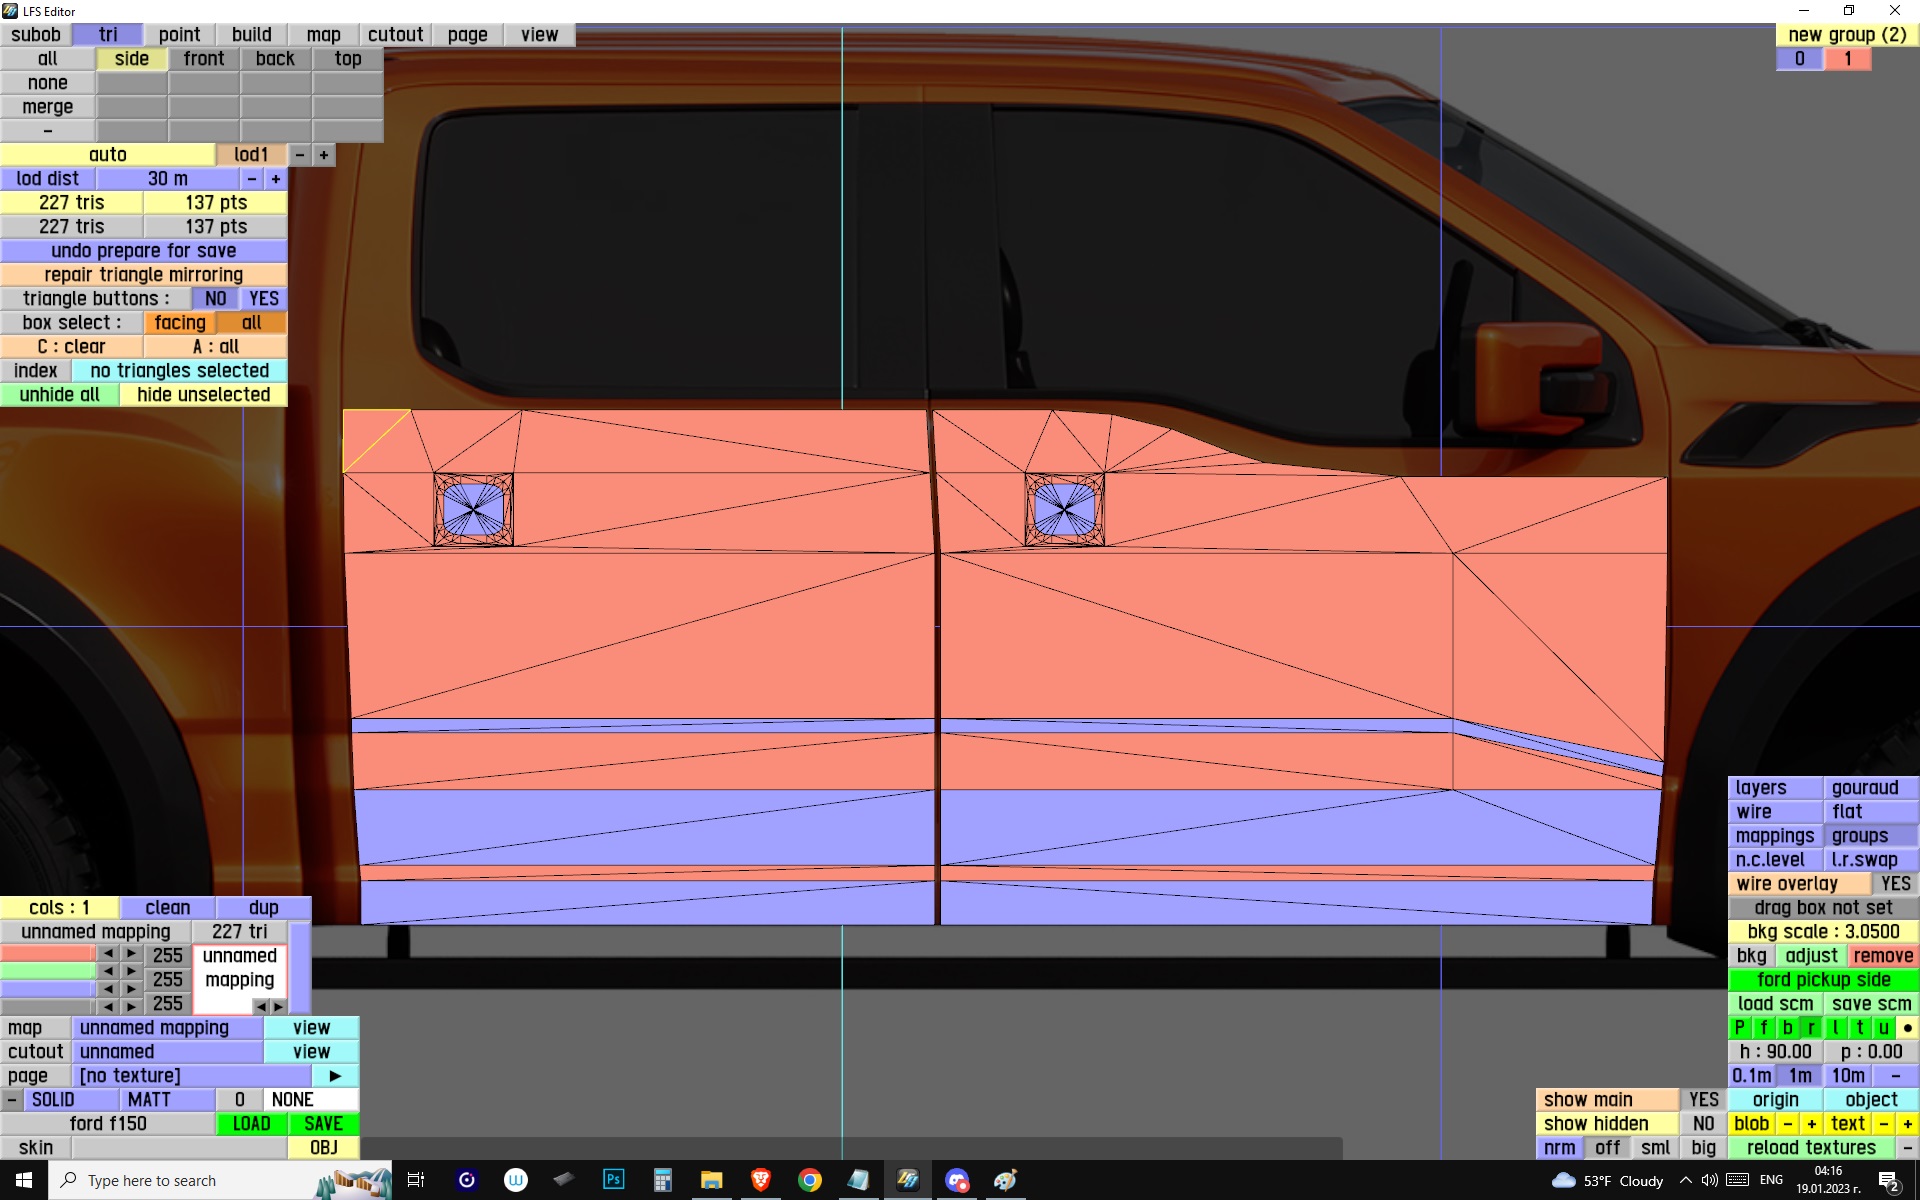Image resolution: width=1920 pixels, height=1200 pixels.
Task: Expand the unnamed mapping map selector
Action: tap(167, 1028)
